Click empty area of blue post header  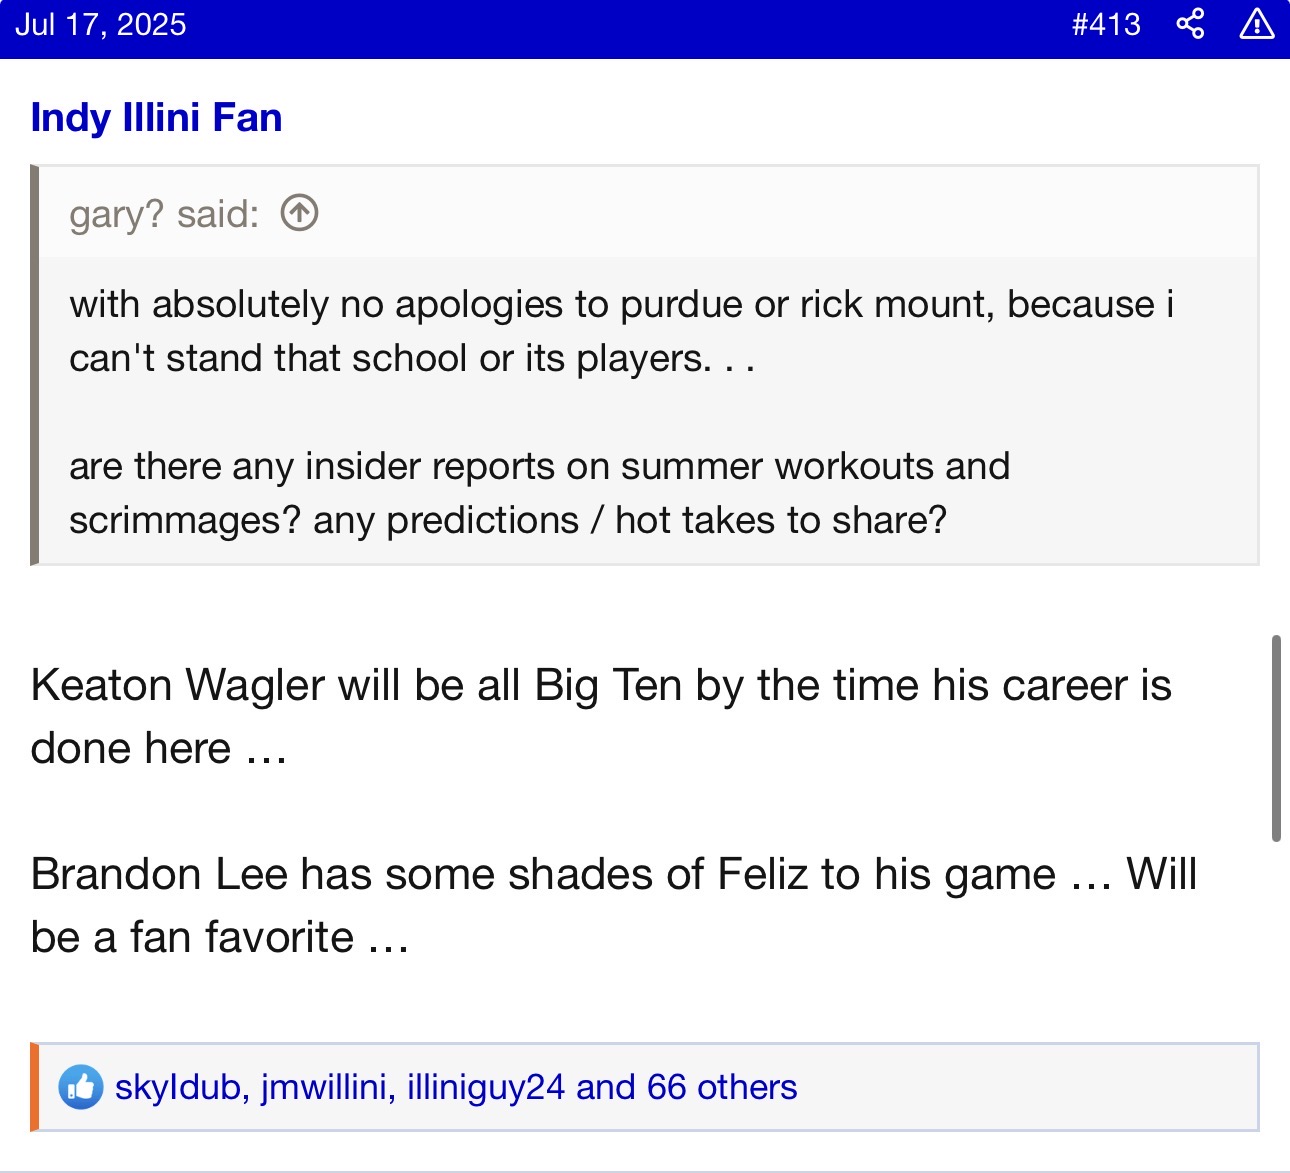click(x=620, y=26)
